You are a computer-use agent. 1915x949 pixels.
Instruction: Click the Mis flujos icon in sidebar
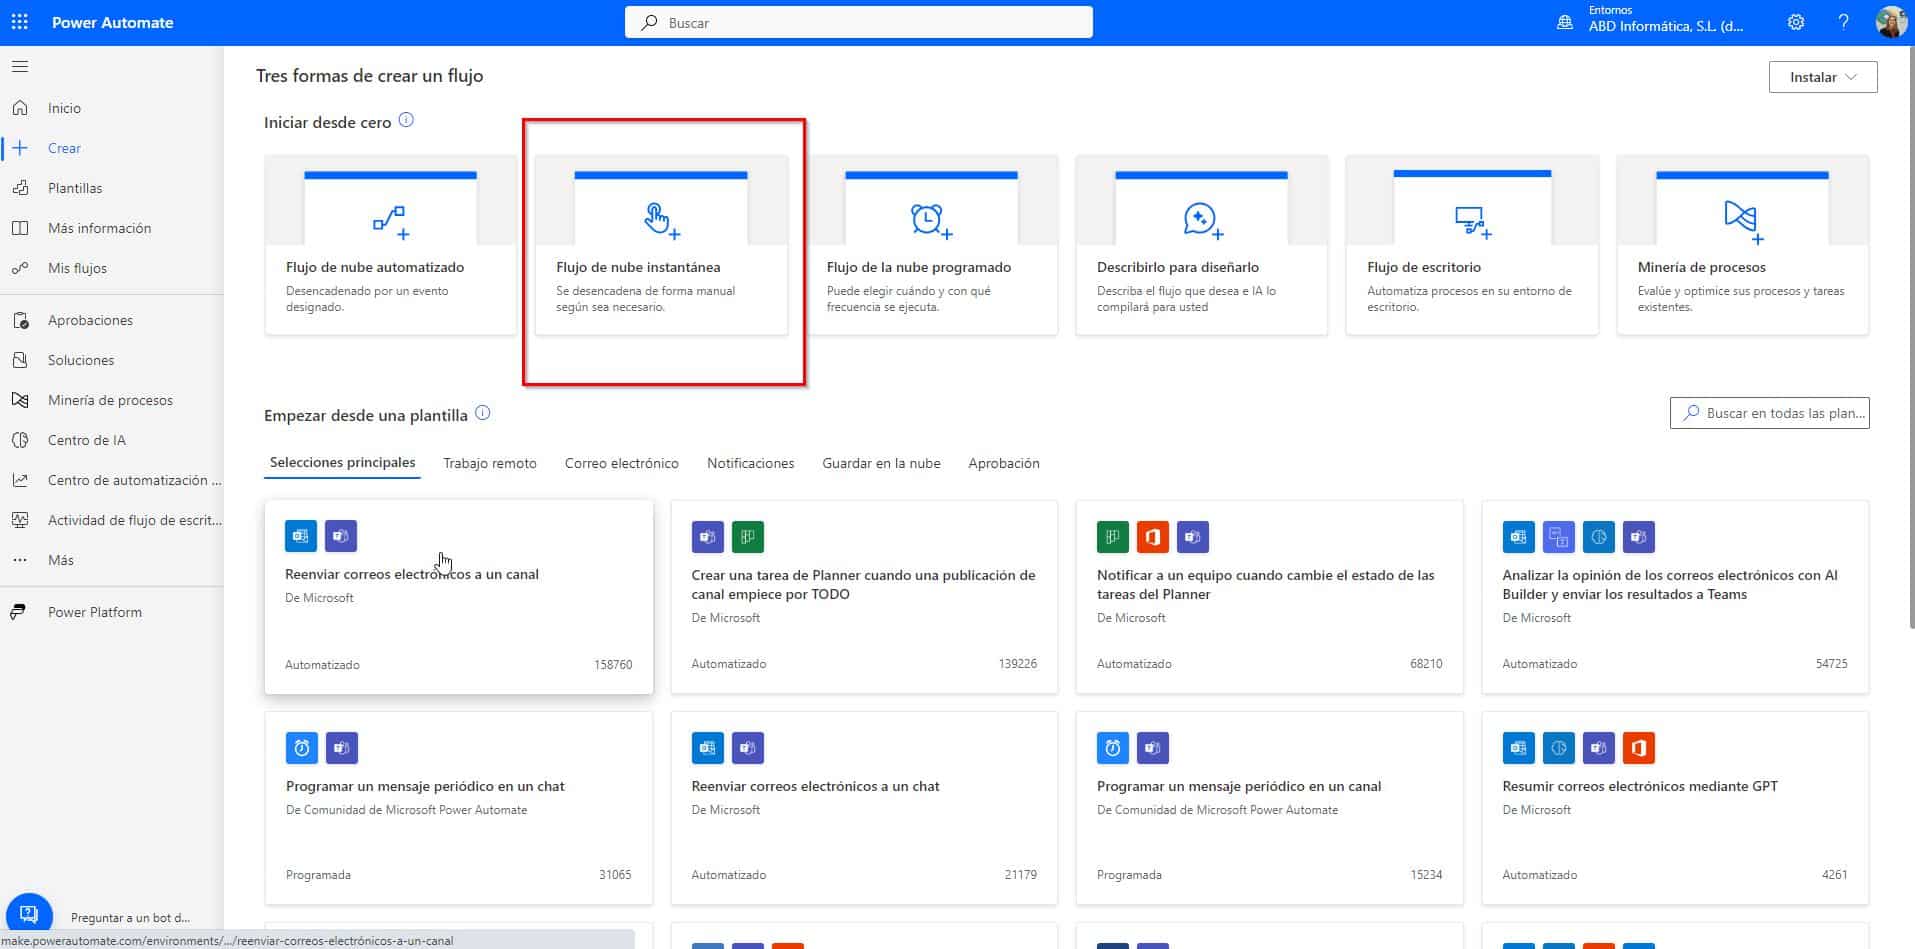20,268
